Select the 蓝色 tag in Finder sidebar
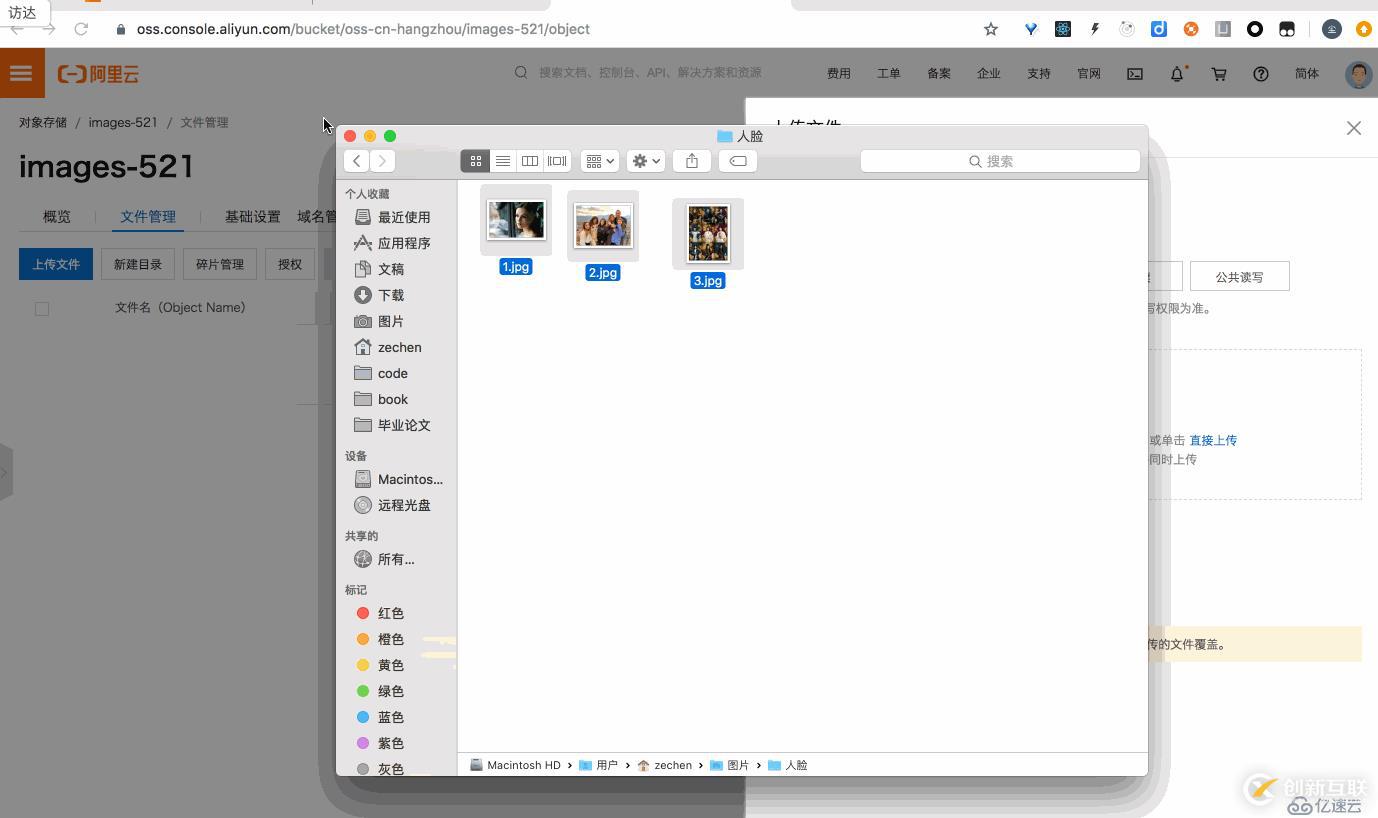 click(390, 717)
